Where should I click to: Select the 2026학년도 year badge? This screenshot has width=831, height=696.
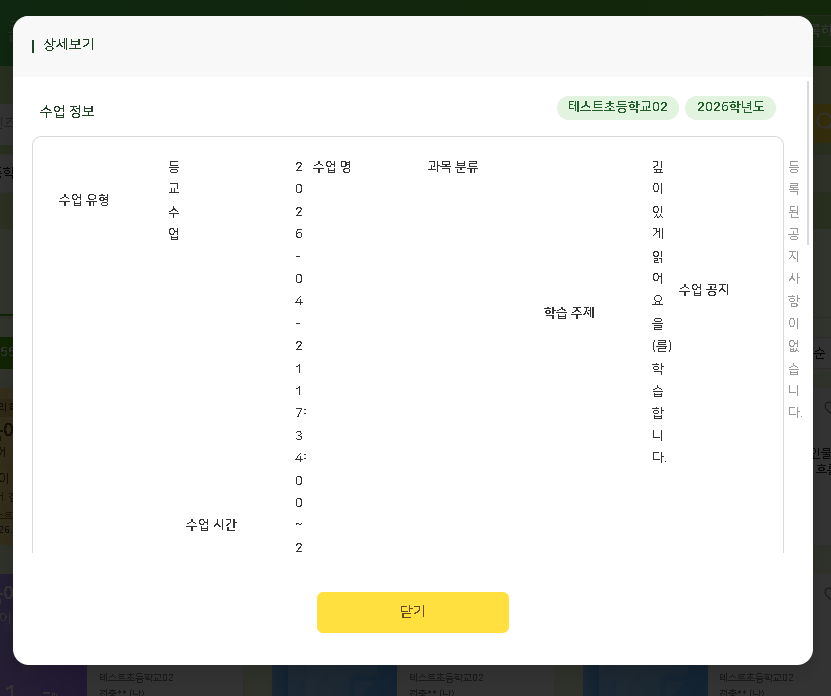pyautogui.click(x=729, y=107)
